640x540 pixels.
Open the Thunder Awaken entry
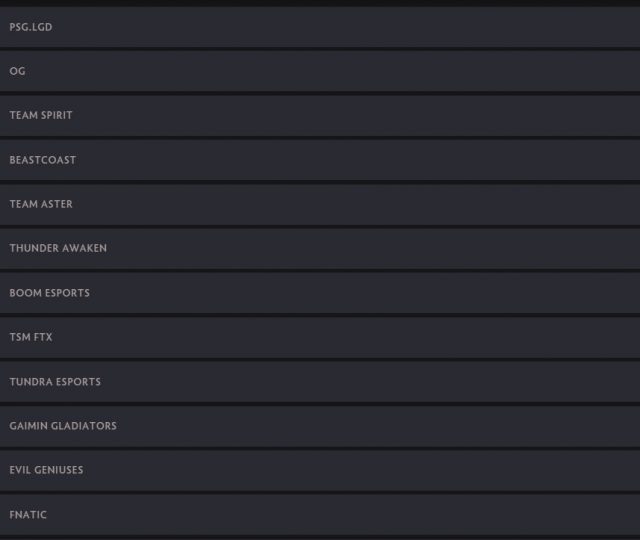(320, 248)
